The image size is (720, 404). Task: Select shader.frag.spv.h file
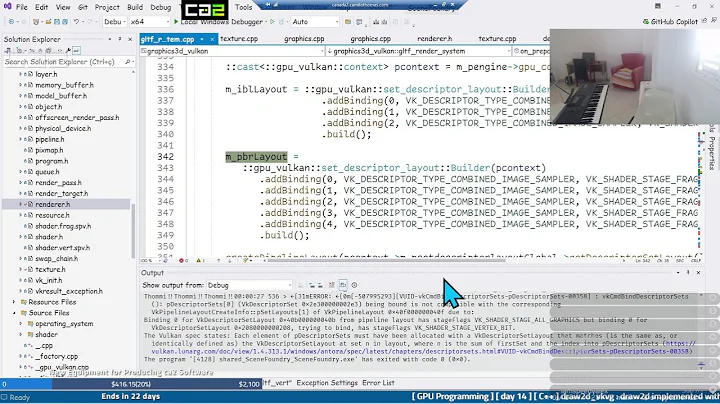click(x=63, y=226)
